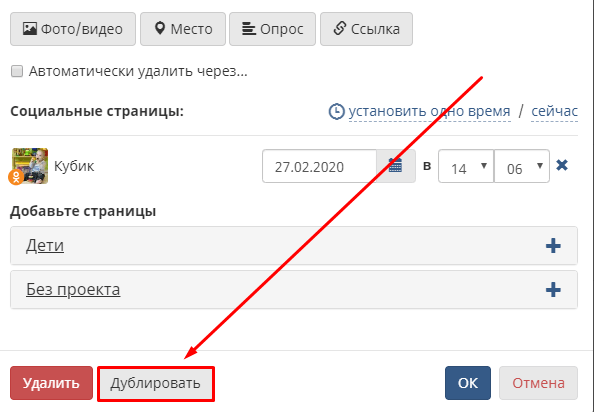
Task: Click the Место location pin icon
Action: 160,29
